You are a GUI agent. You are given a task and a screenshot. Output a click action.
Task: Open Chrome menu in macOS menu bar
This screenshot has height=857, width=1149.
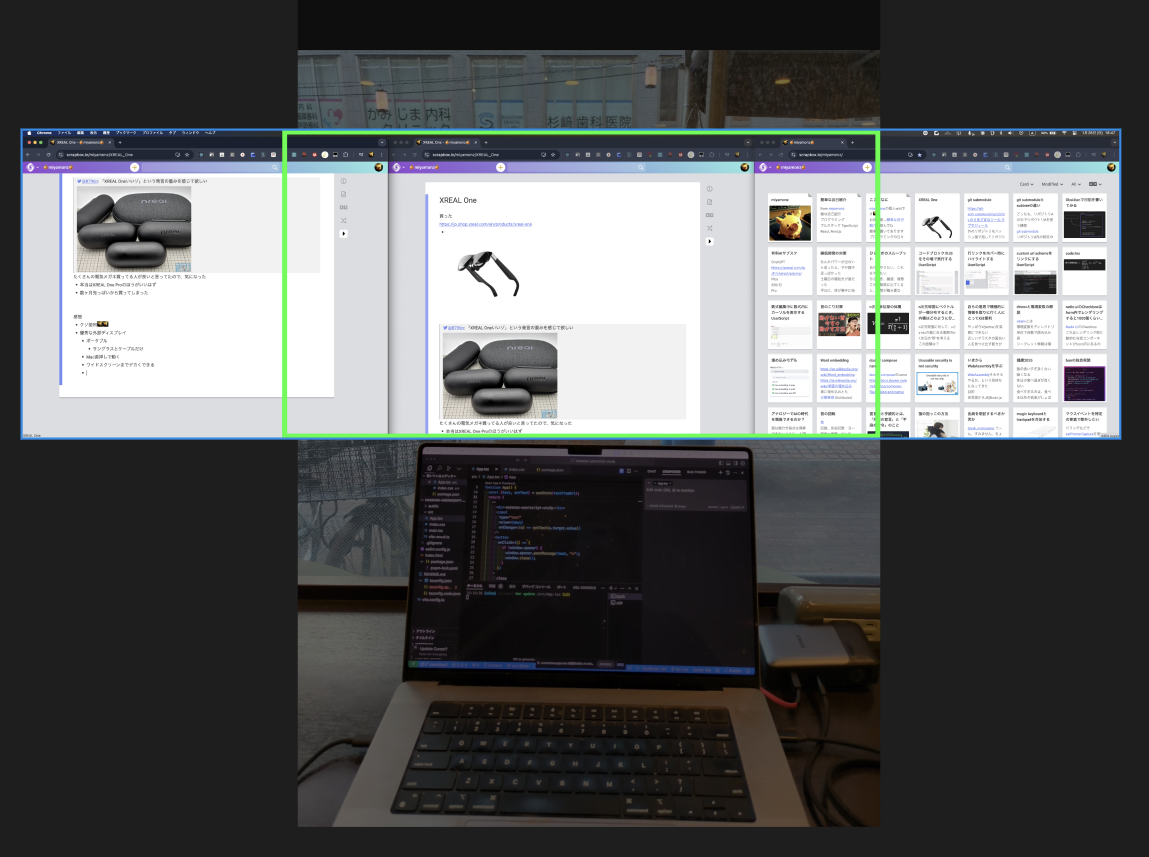(44, 133)
